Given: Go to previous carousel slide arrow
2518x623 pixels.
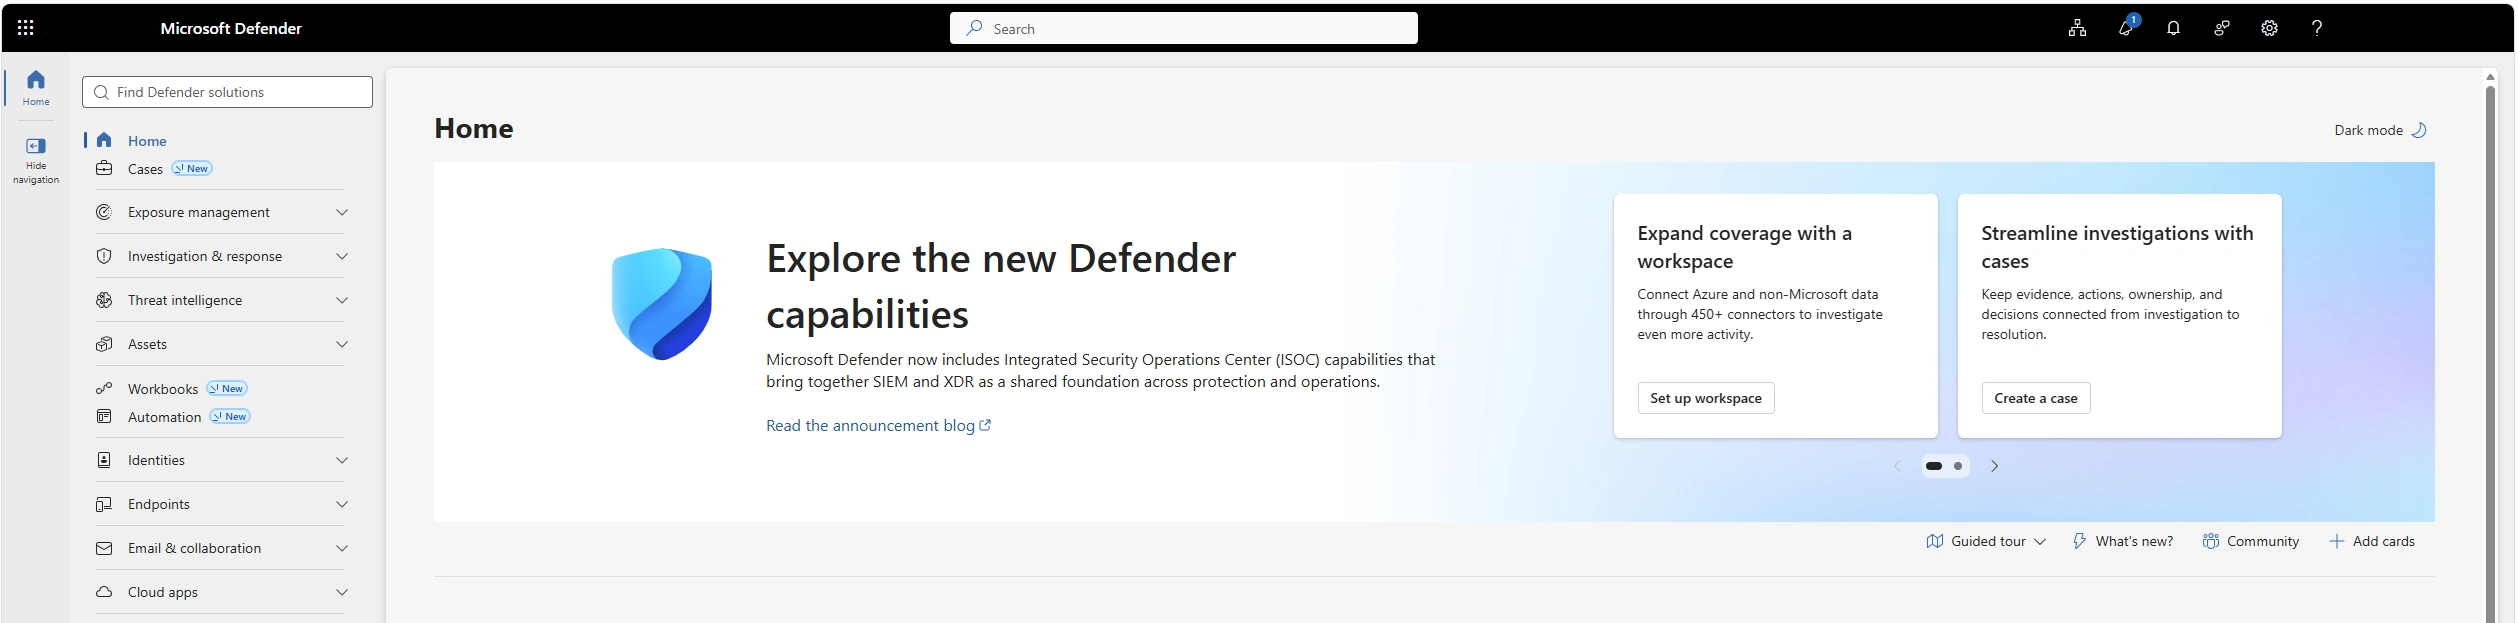Looking at the screenshot, I should tap(1897, 466).
